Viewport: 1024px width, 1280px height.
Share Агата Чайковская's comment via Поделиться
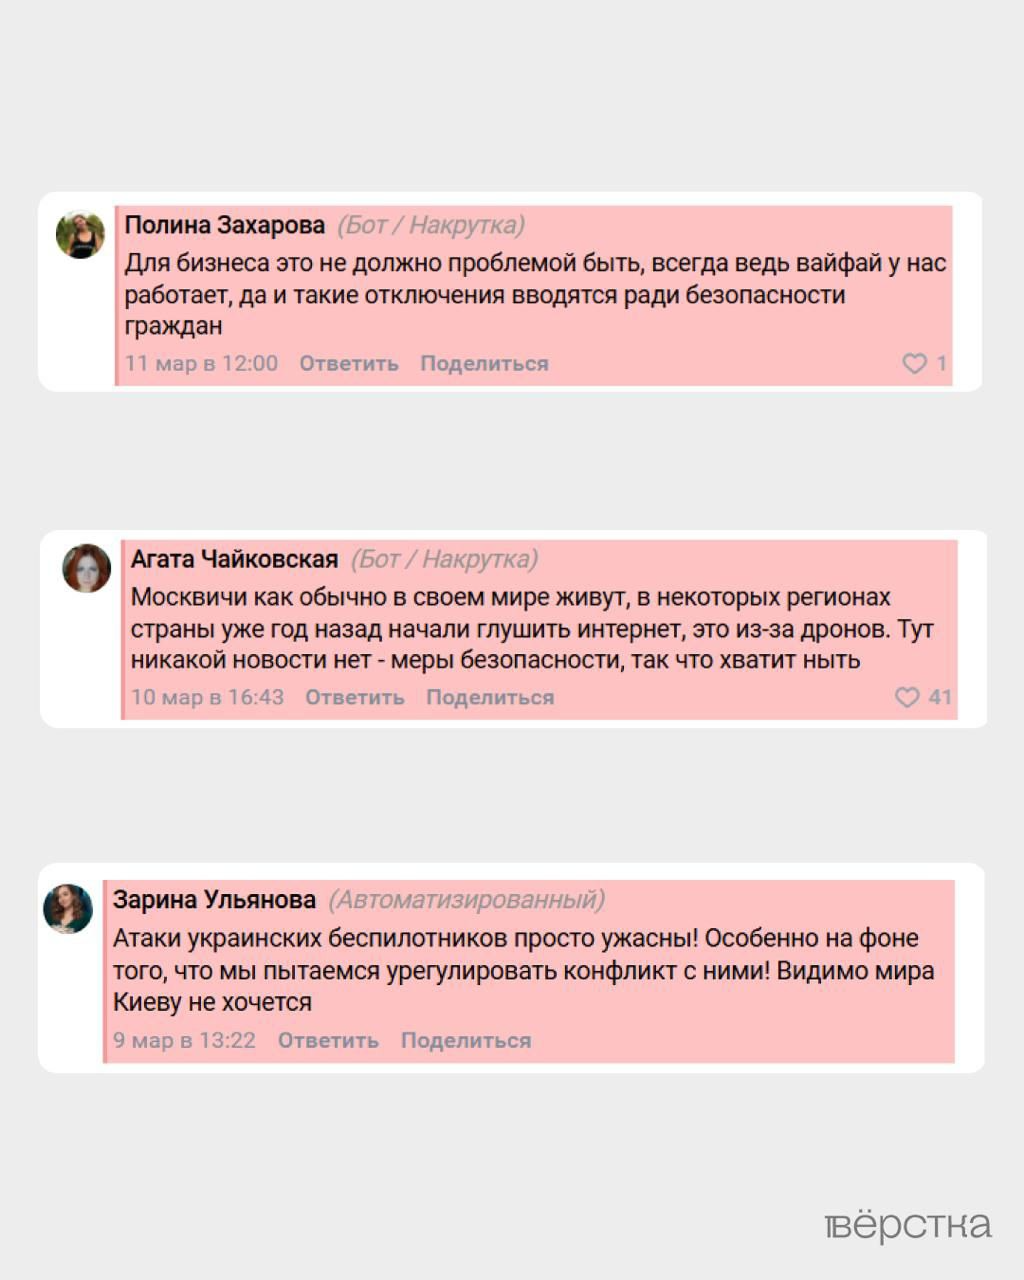(490, 697)
